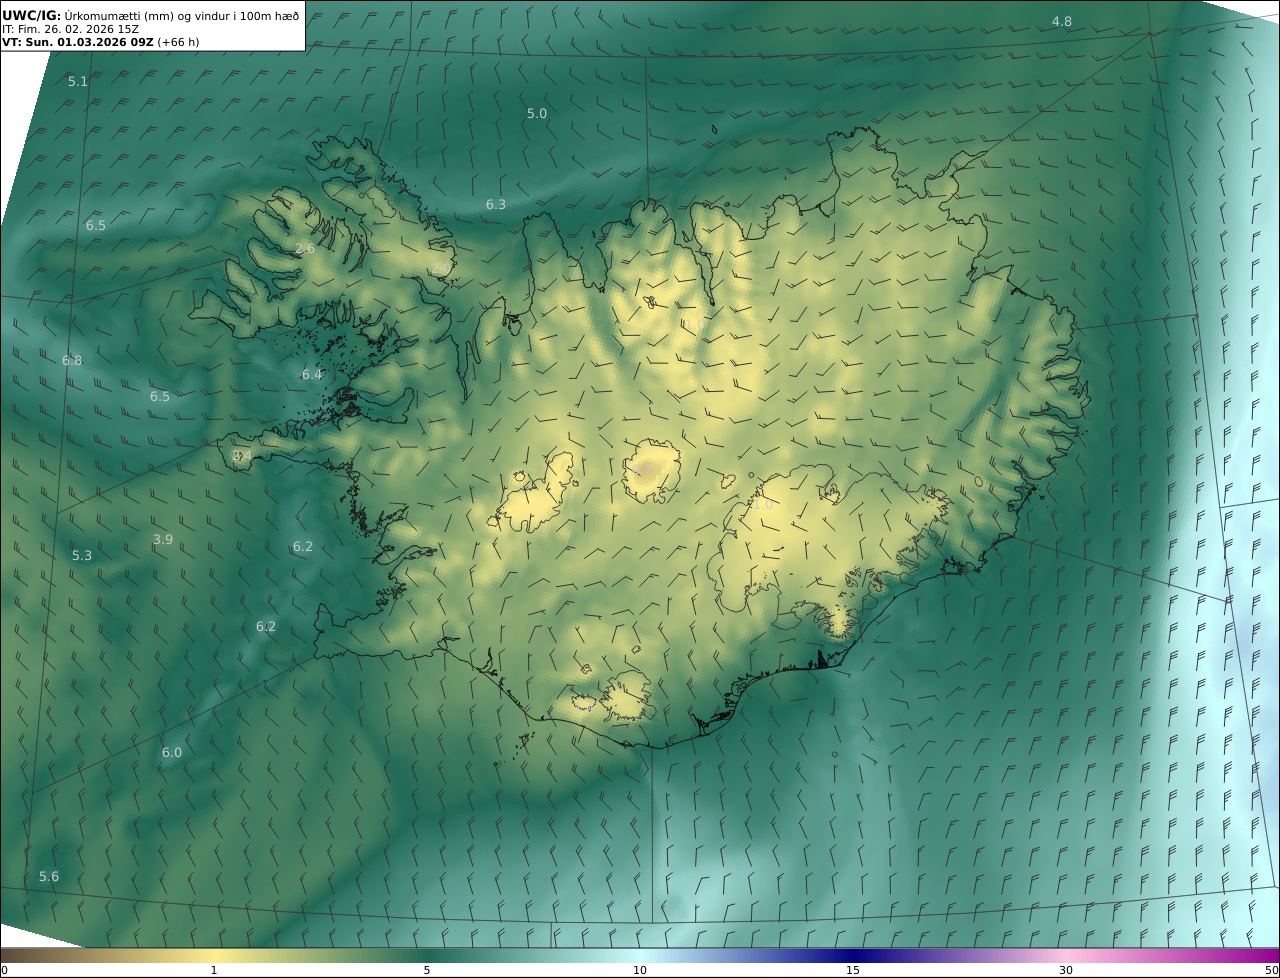Select the 5.3 value label on the map
The image size is (1280, 978).
(x=82, y=556)
